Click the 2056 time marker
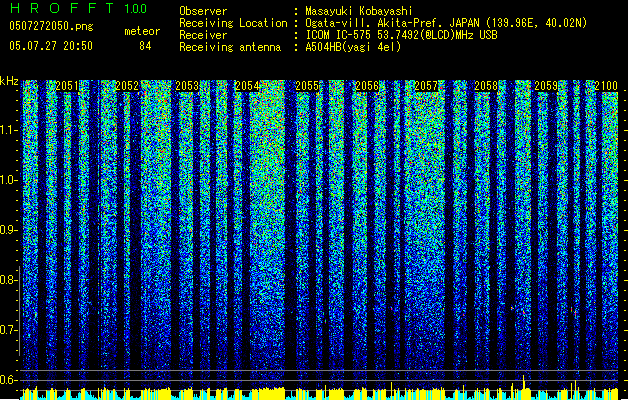Viewport: 629px width, 400px height. point(367,86)
